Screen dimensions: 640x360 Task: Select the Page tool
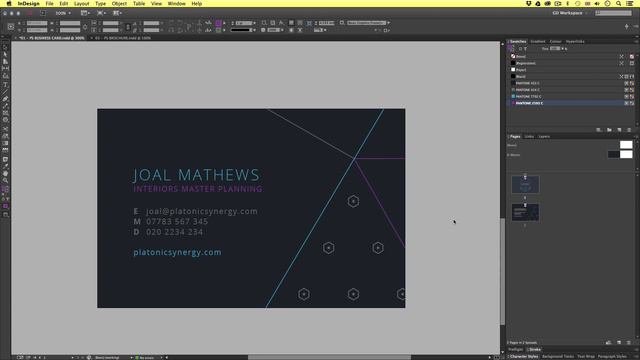[5, 62]
